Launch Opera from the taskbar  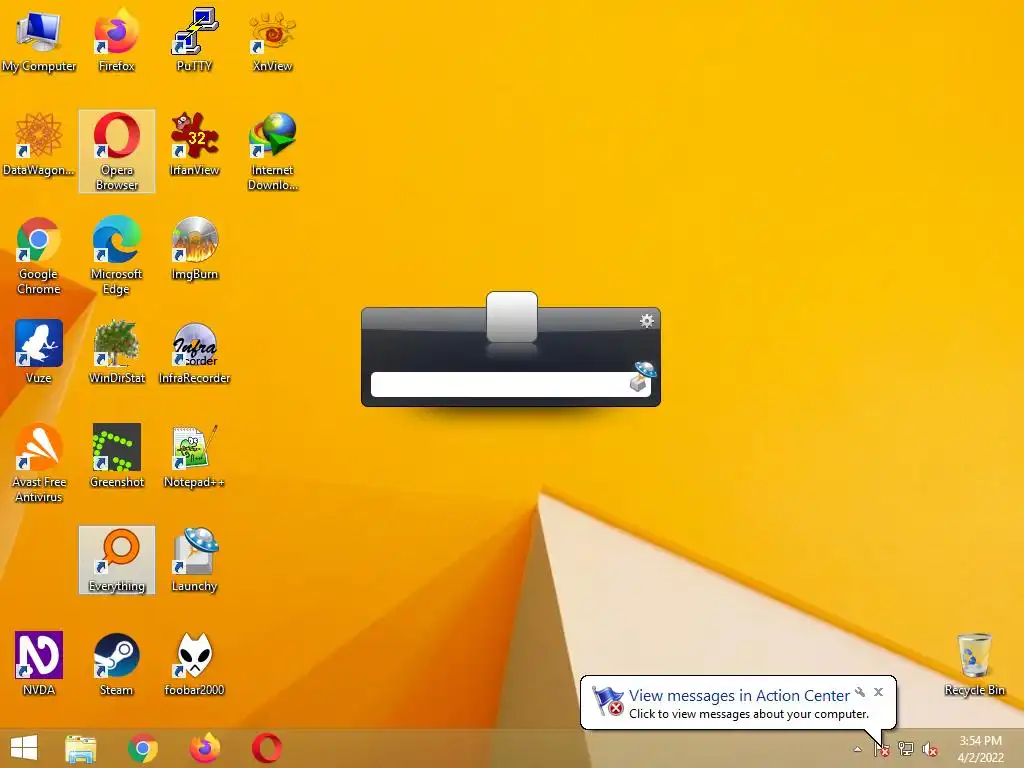[267, 748]
